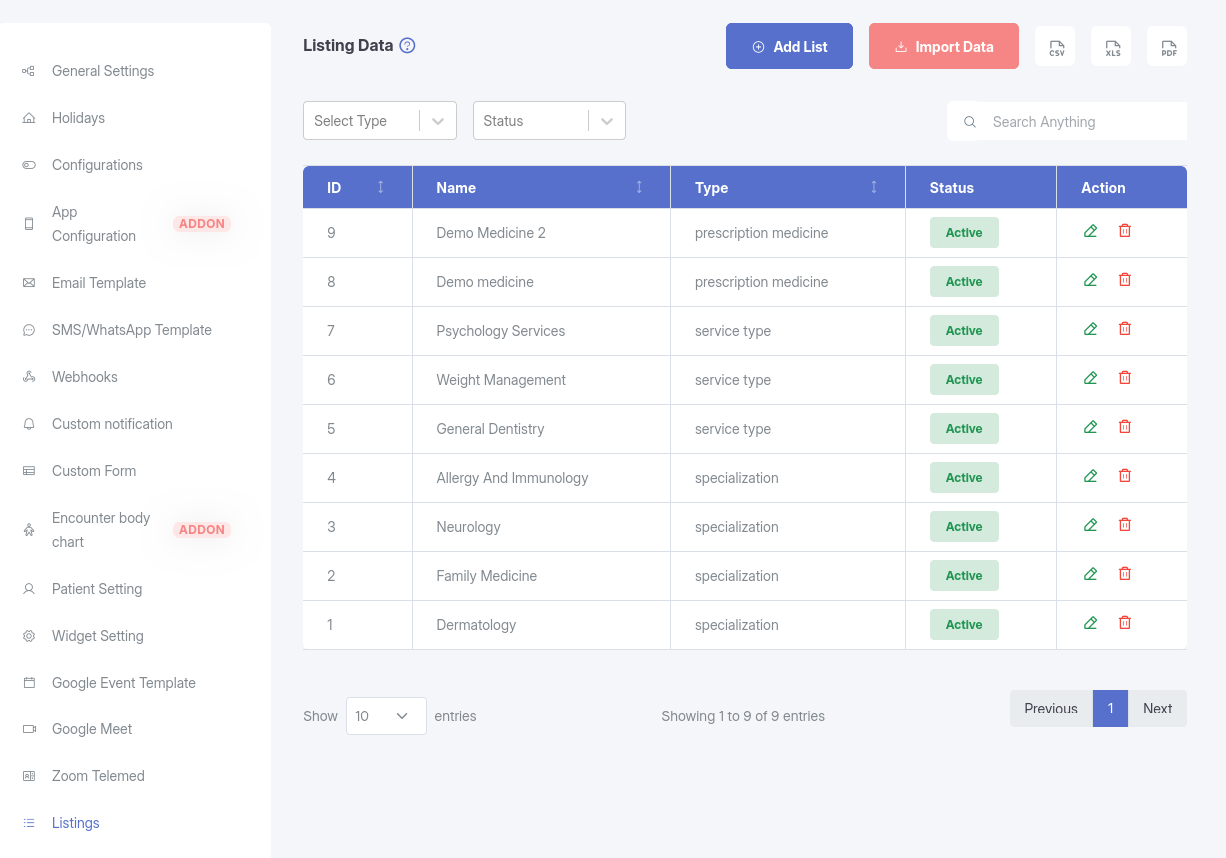
Task: Delete the Demo Medicine 2 row
Action: coord(1125,231)
